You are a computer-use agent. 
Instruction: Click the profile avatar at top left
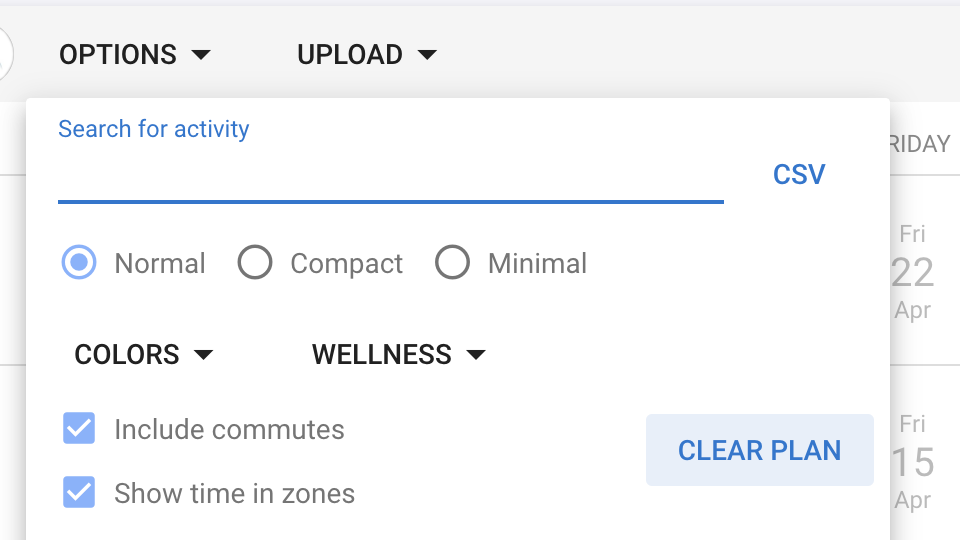click(x=5, y=54)
